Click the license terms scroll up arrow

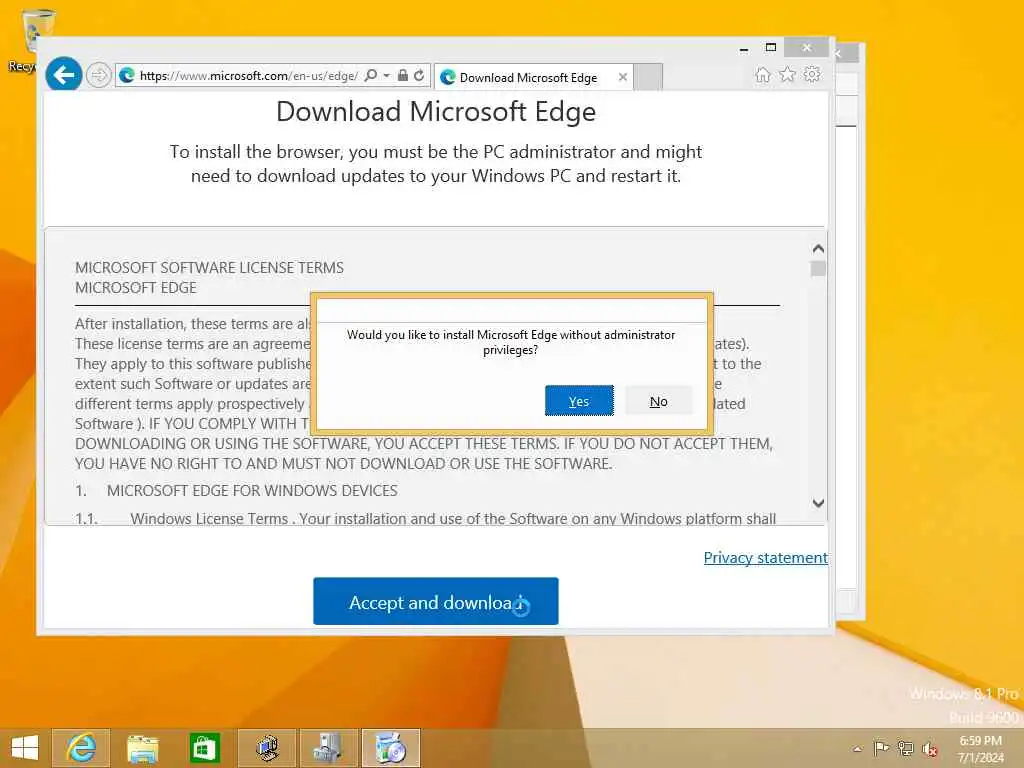point(818,249)
